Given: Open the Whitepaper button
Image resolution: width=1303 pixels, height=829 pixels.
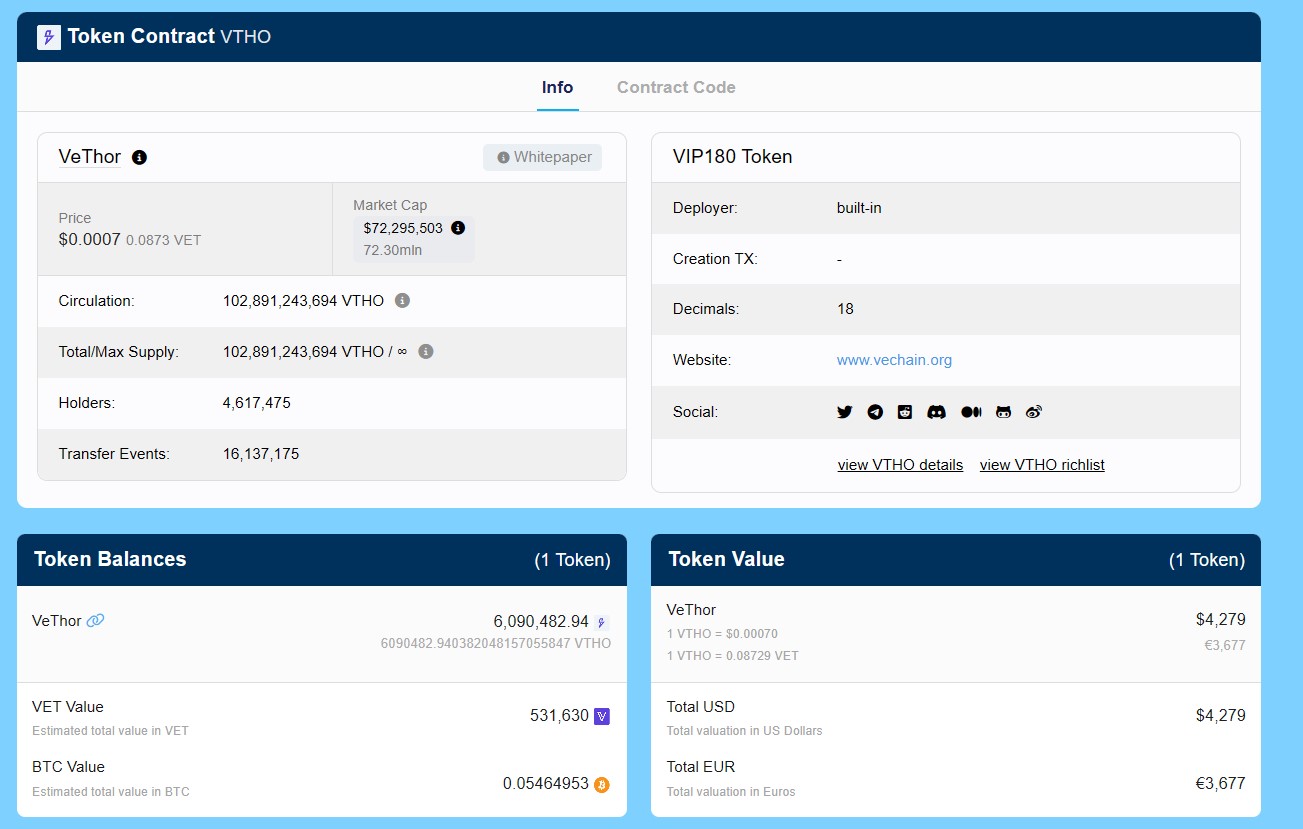Looking at the screenshot, I should [543, 157].
